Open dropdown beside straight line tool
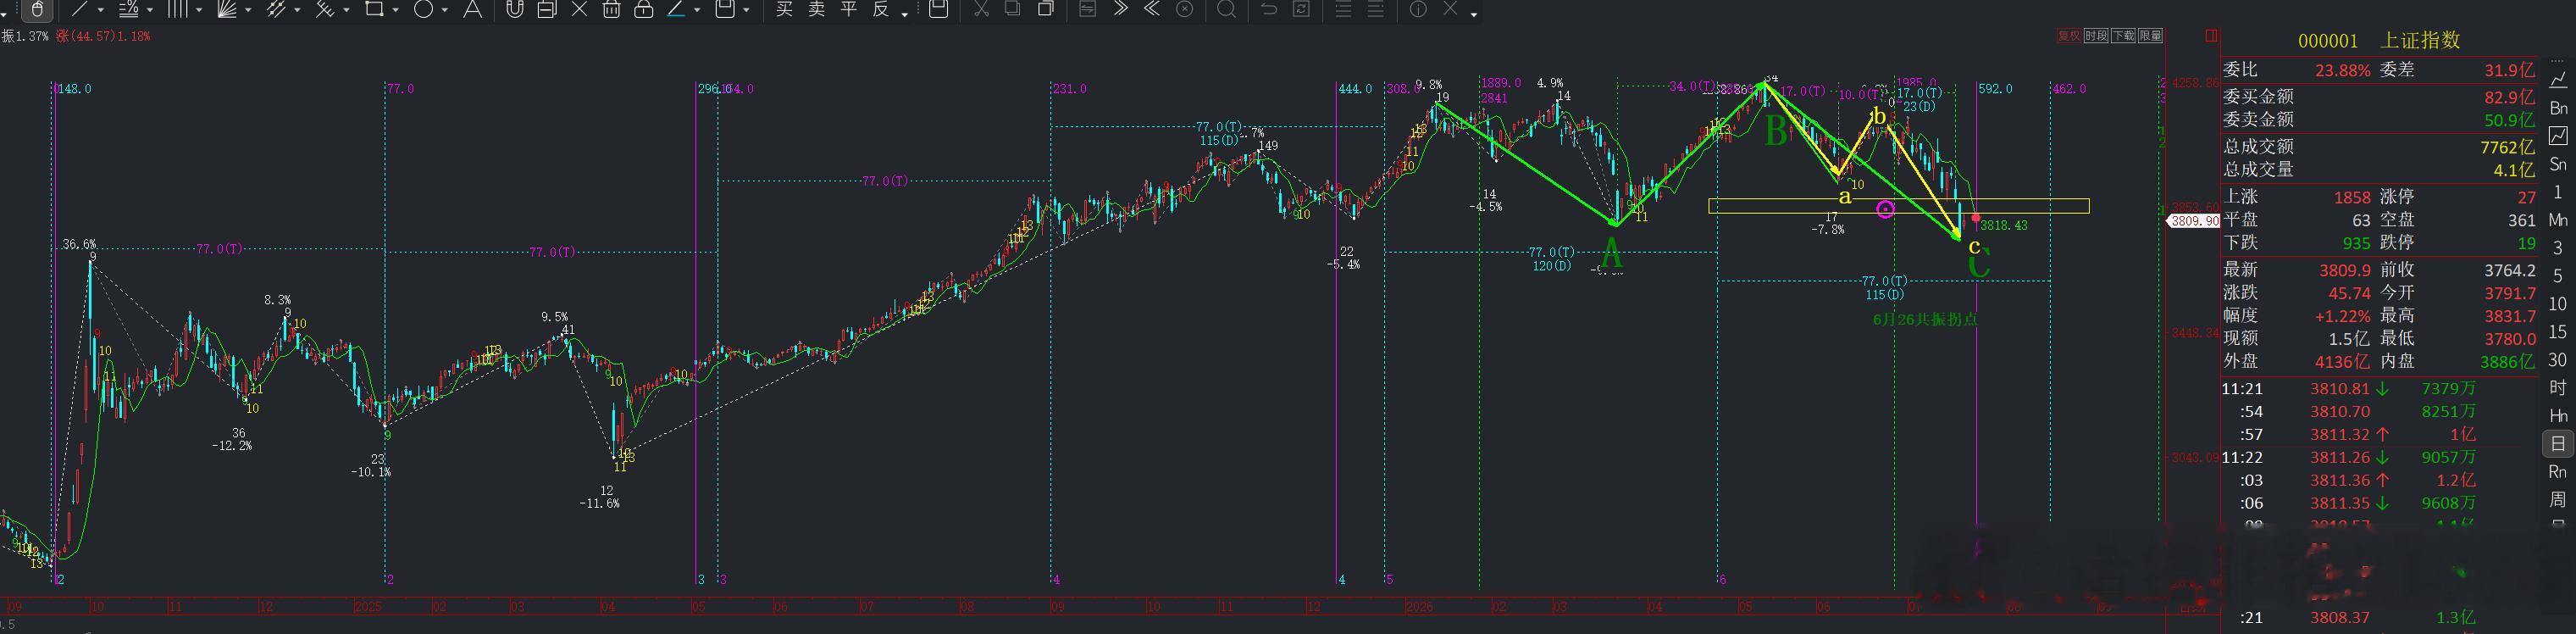2576x634 pixels. point(101,10)
